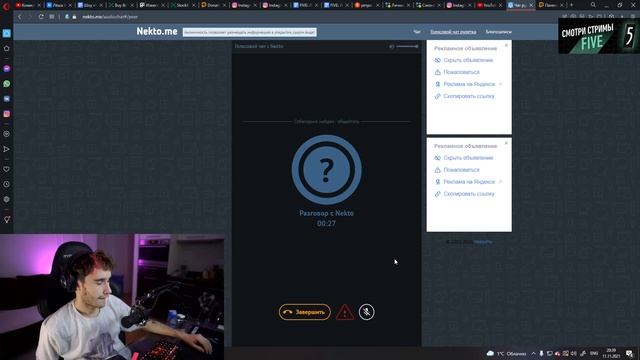640x360 pixels.
Task: Click the tab grid icon next to reload
Action: (52, 17)
